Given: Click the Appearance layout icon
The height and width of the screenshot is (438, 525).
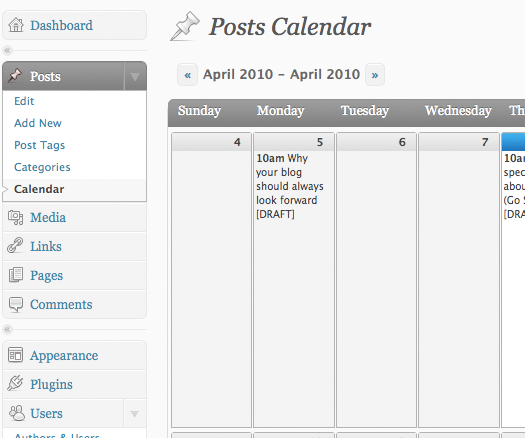Looking at the screenshot, I should [15, 355].
